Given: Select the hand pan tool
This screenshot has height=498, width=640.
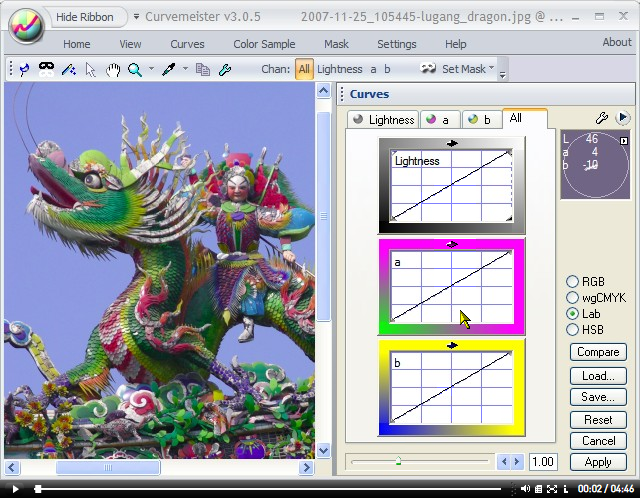Looking at the screenshot, I should pos(113,70).
